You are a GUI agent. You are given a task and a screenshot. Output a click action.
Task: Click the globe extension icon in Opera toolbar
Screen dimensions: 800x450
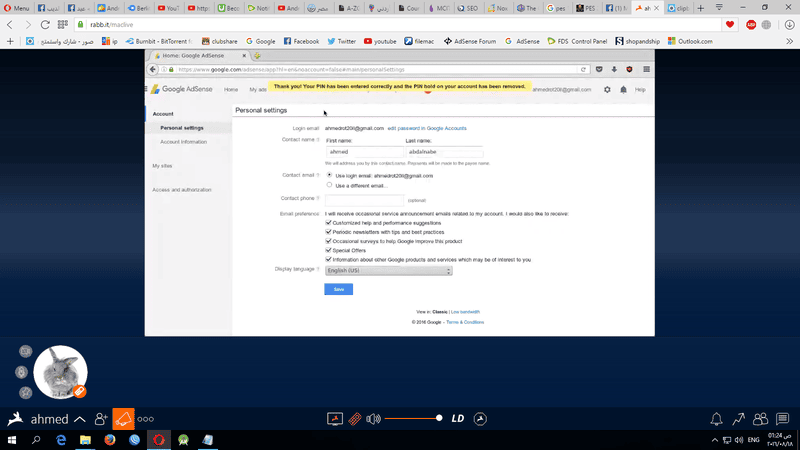[766, 24]
